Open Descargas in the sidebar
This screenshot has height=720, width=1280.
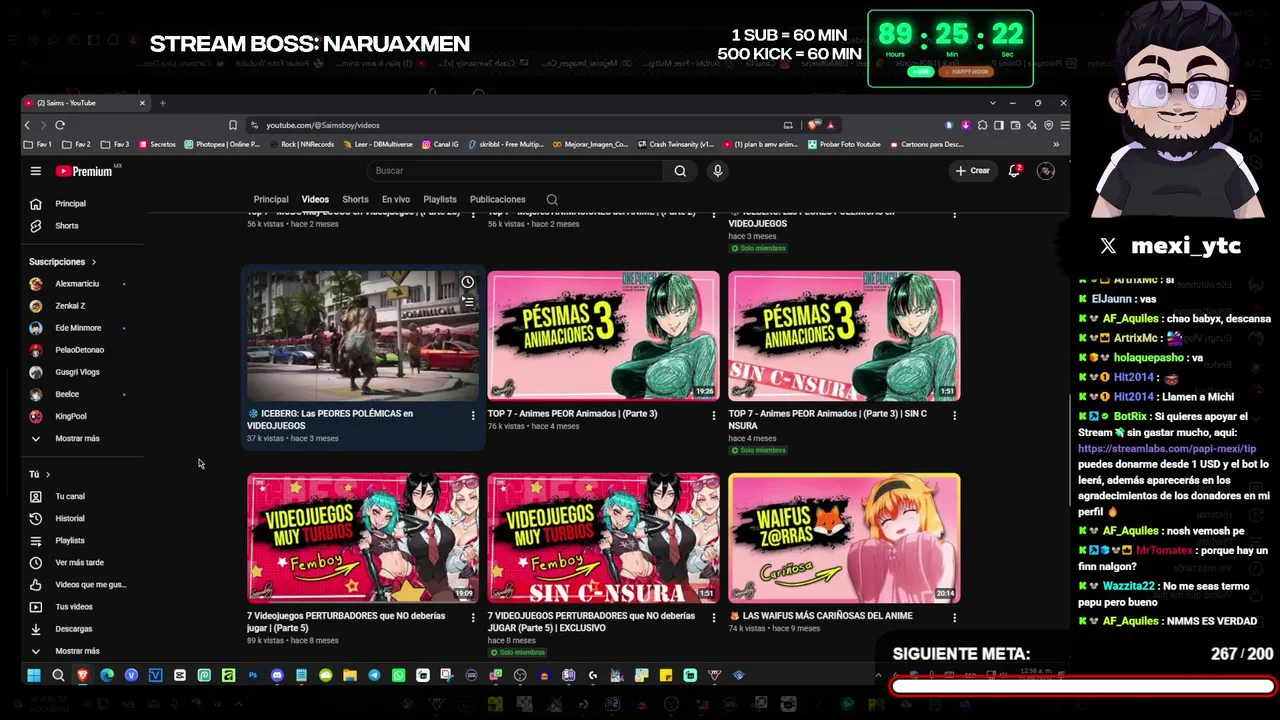[x=76, y=629]
